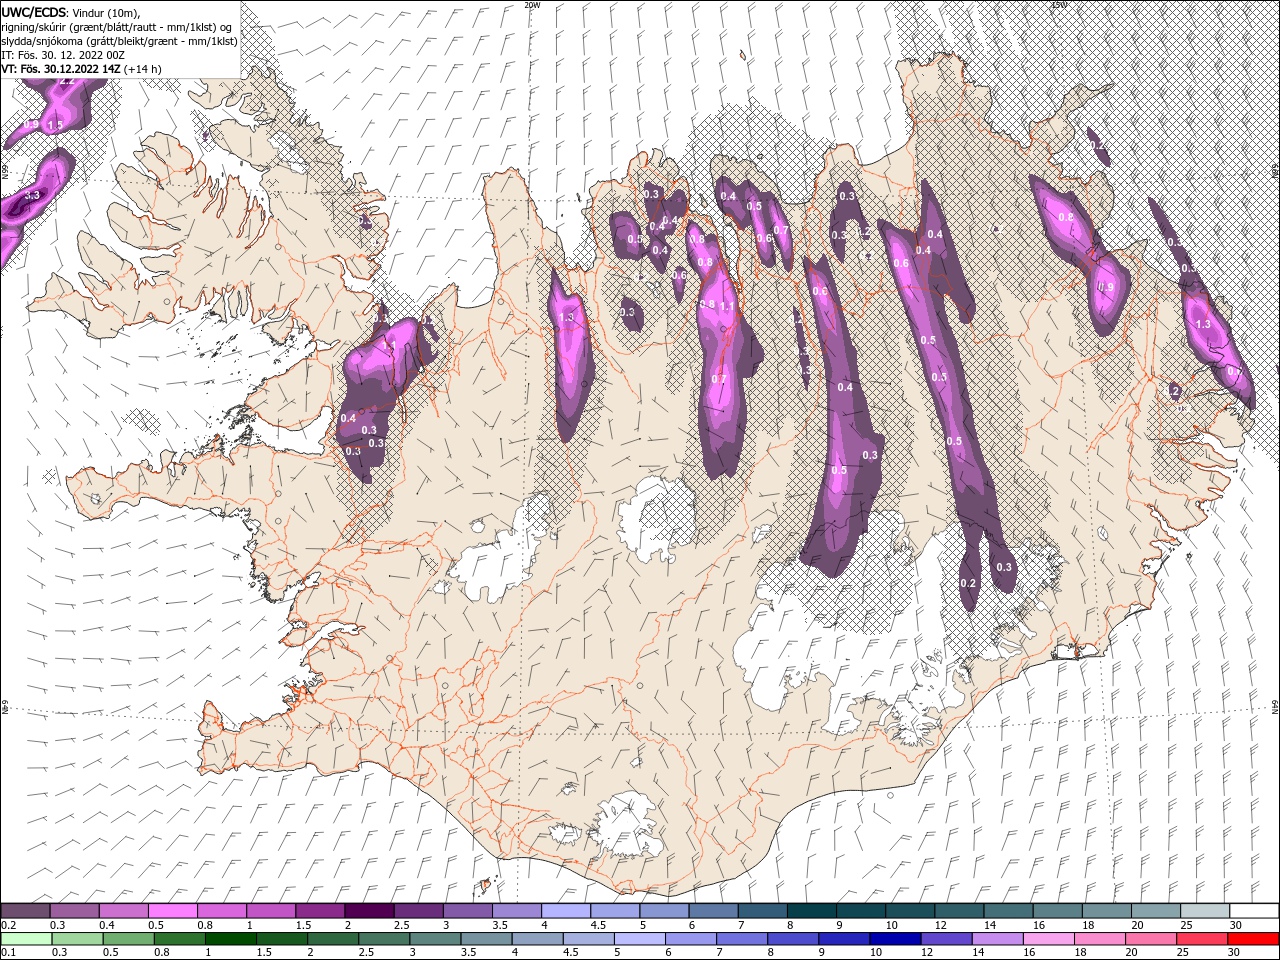The image size is (1280, 960).
Task: Click the 15W longitude label
Action: [1059, 4]
